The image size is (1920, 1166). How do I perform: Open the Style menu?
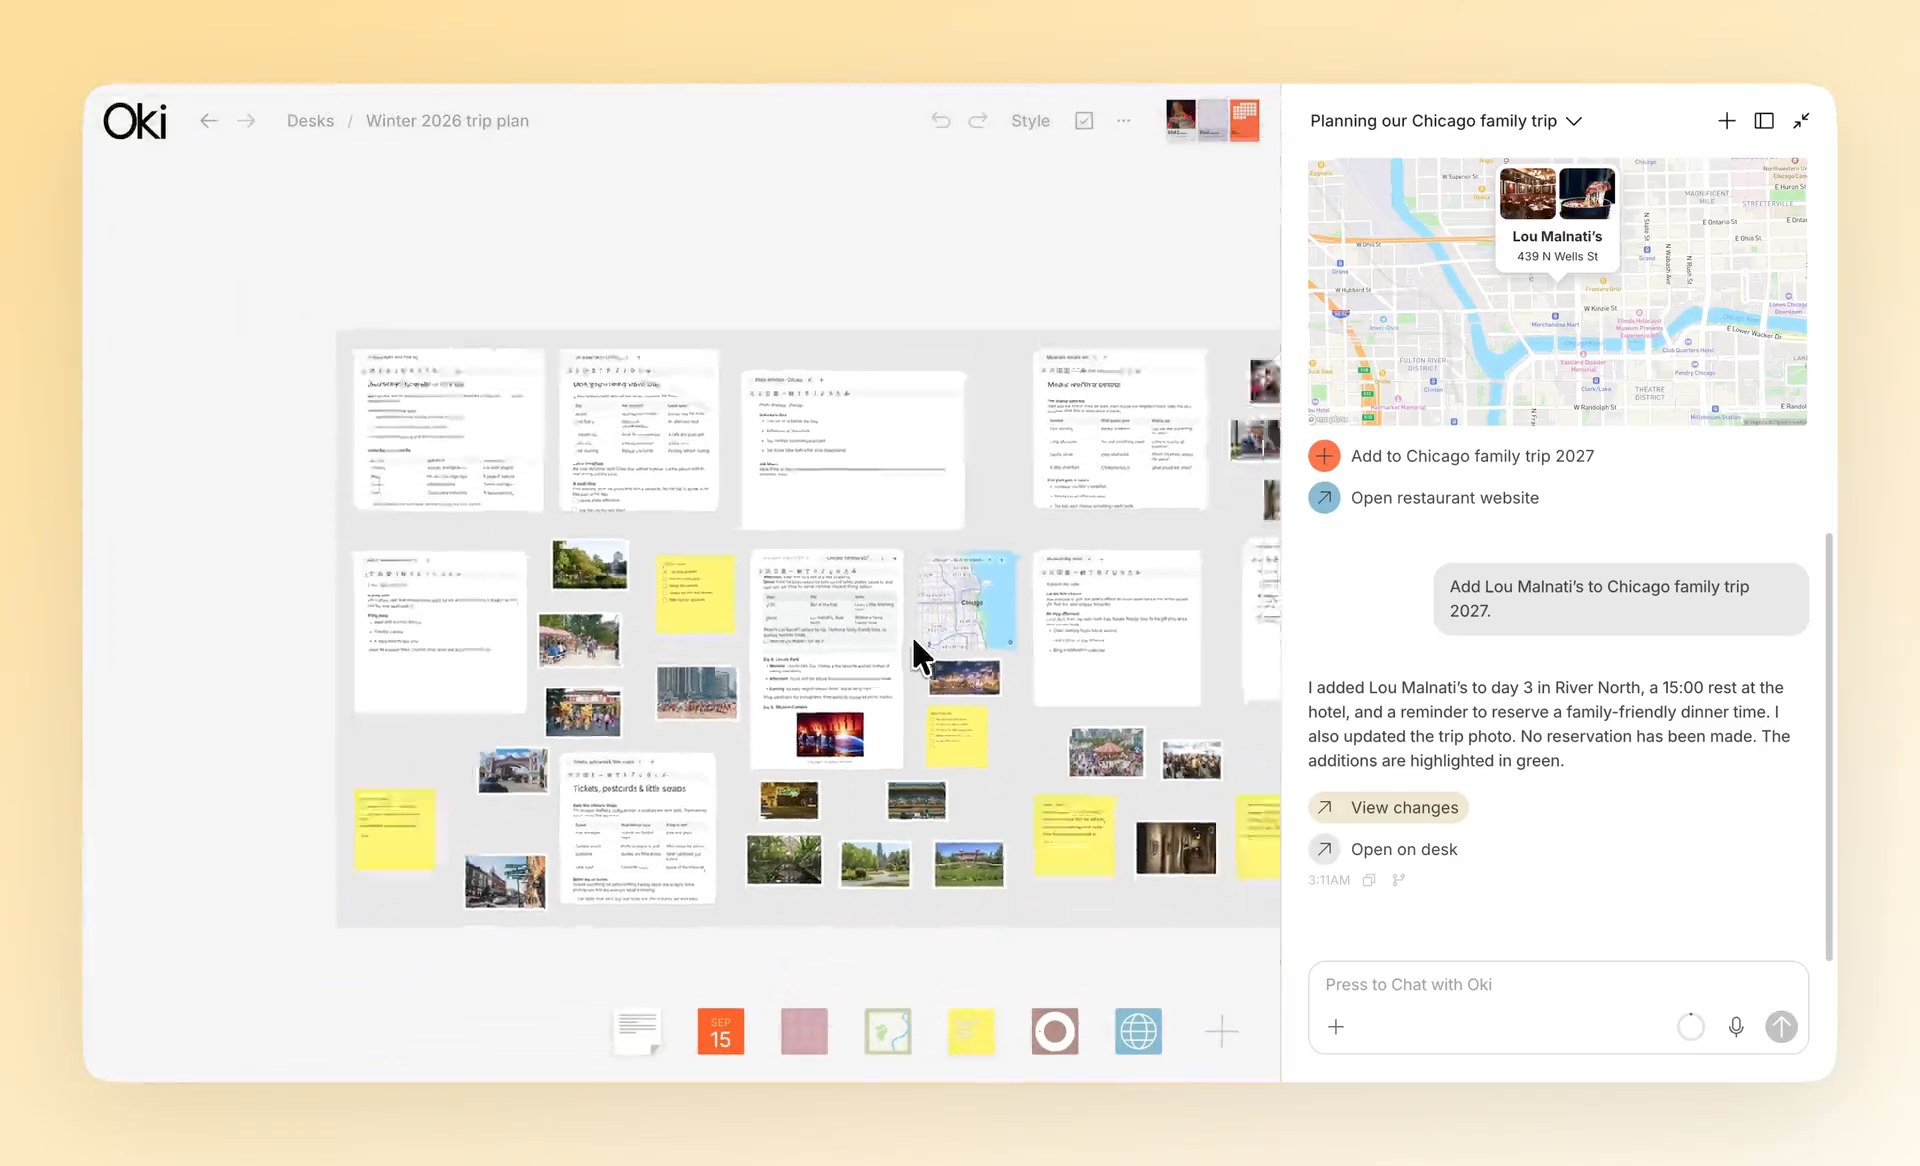pyautogui.click(x=1030, y=121)
